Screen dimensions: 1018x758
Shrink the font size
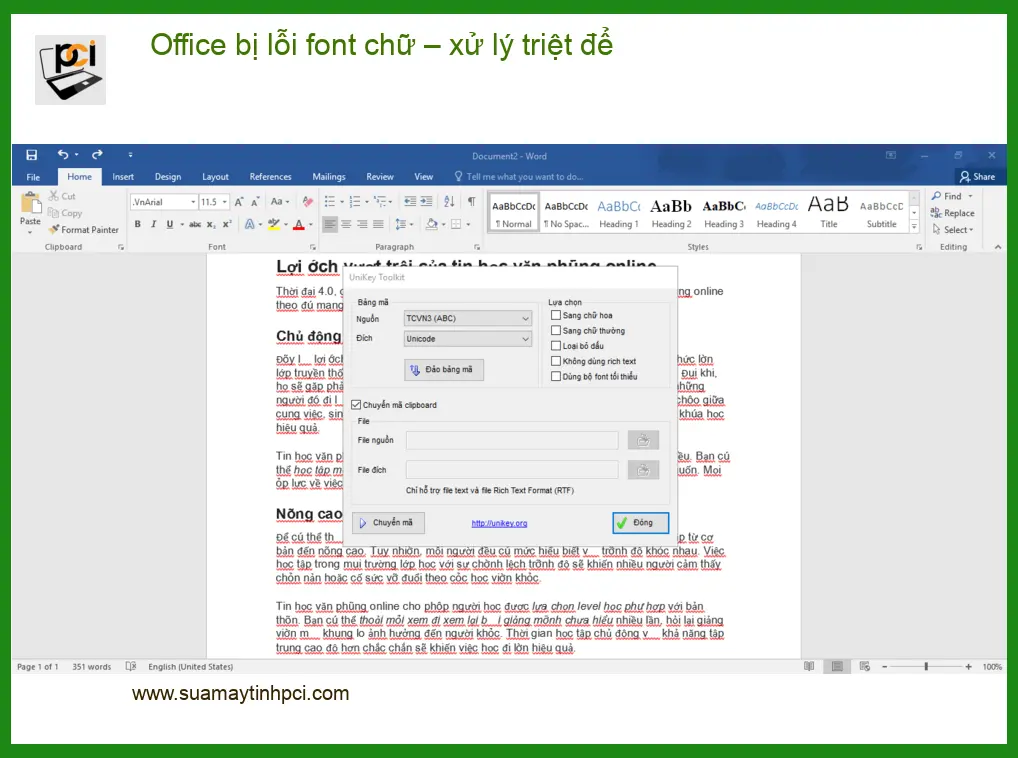(255, 202)
